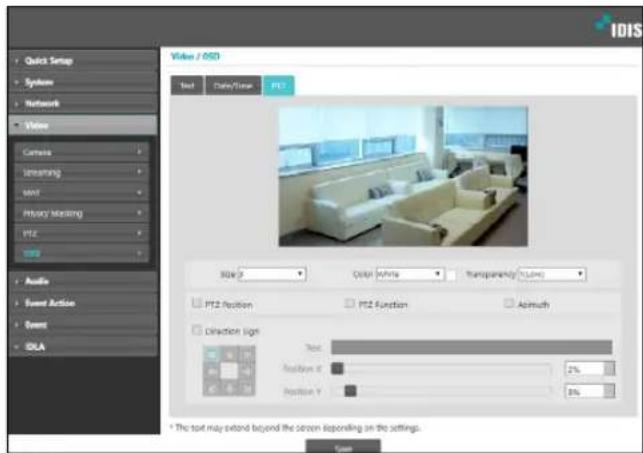
Task: Expand the System sidebar section
Action: (x=82, y=82)
